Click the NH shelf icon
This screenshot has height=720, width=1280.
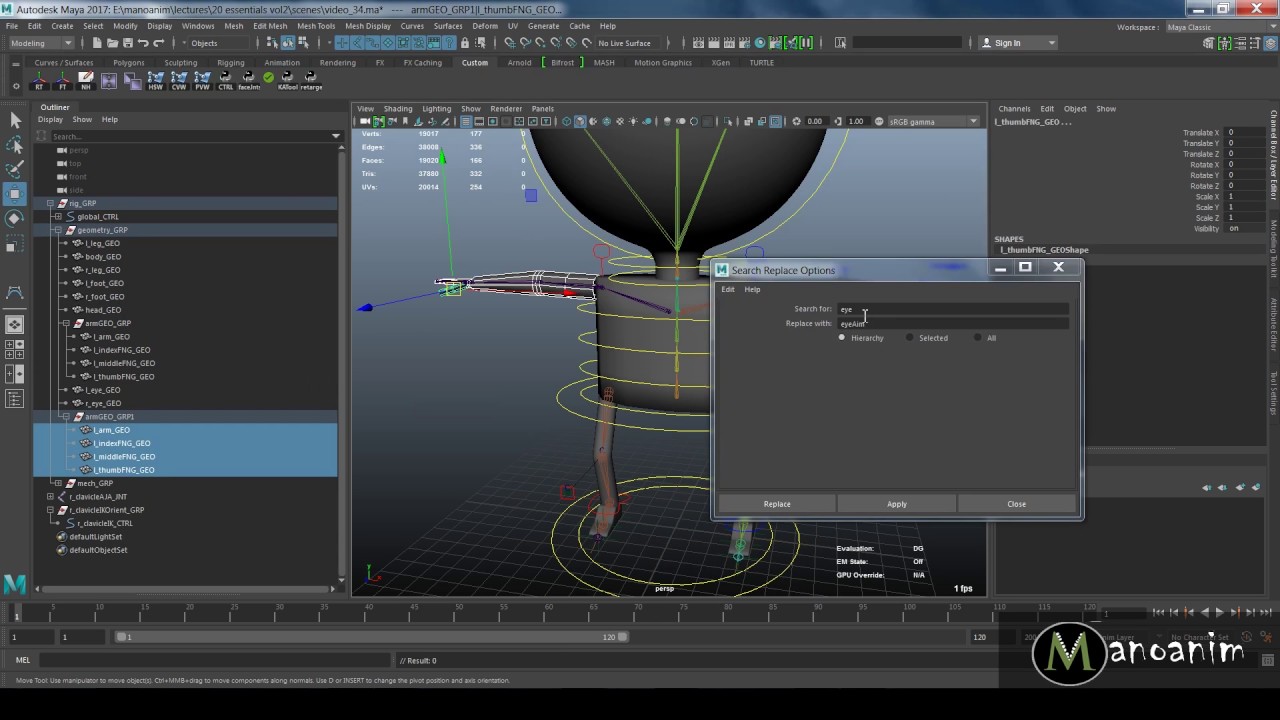pyautogui.click(x=86, y=80)
